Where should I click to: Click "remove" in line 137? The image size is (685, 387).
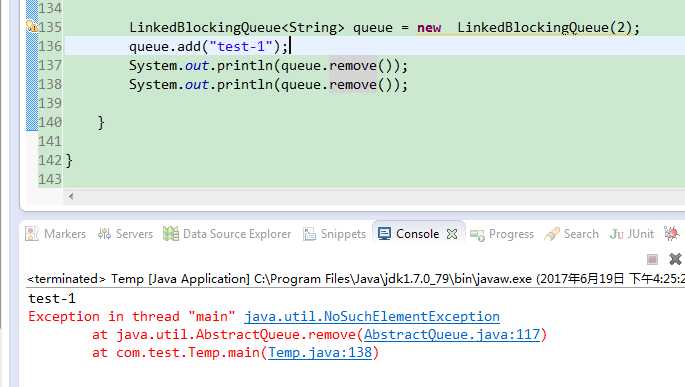tap(353, 66)
